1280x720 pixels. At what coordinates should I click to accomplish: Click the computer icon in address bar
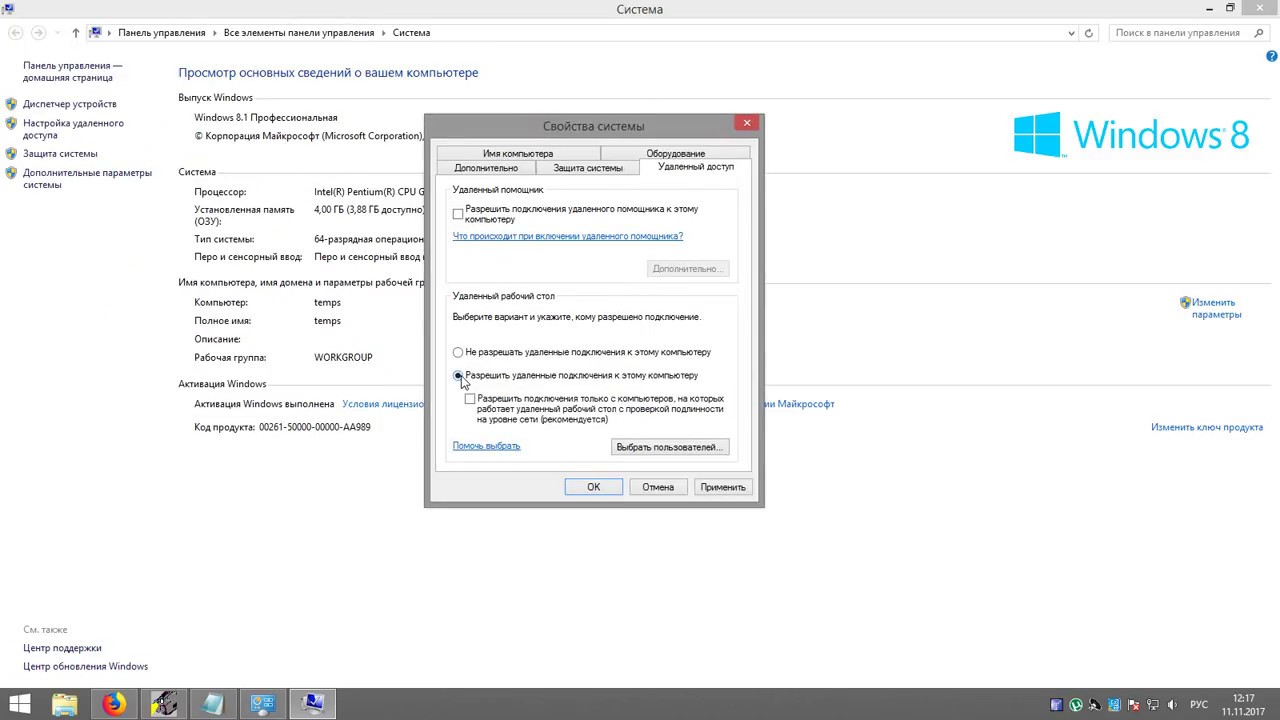click(x=96, y=33)
